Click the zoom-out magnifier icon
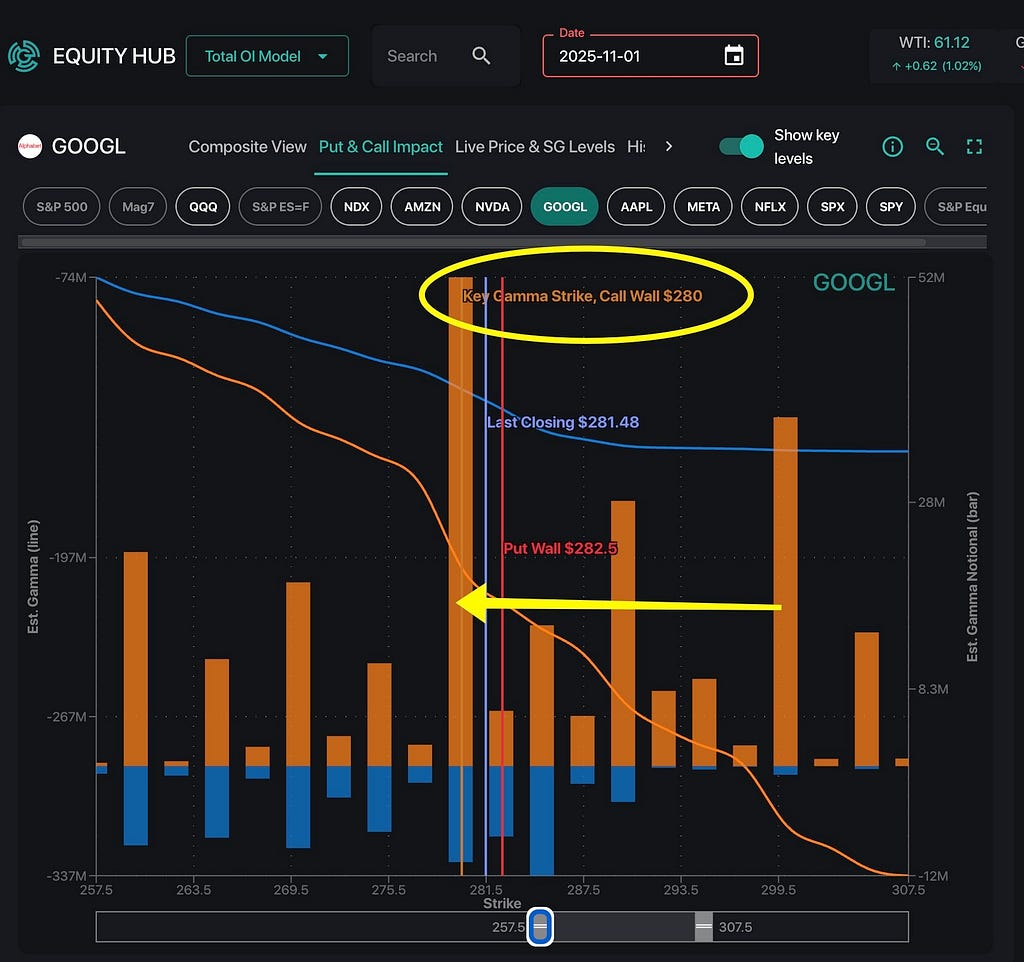 (x=935, y=146)
